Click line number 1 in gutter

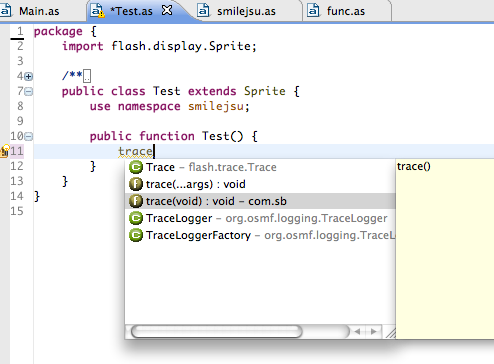(x=20, y=31)
